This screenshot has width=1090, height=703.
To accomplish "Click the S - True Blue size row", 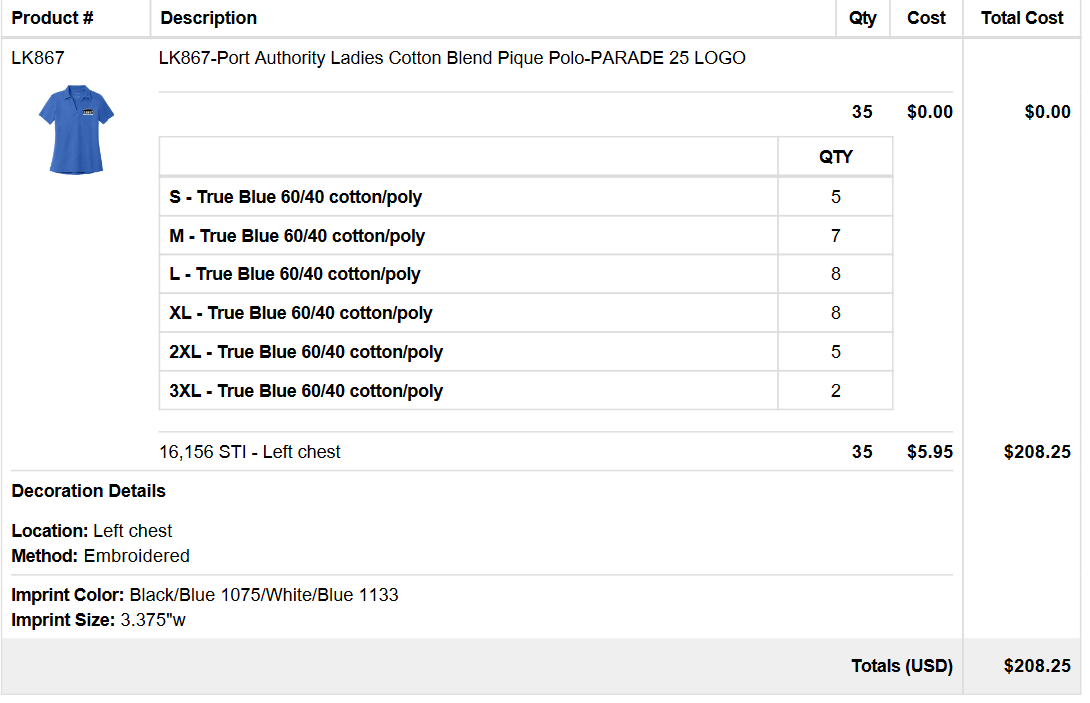I will (526, 197).
